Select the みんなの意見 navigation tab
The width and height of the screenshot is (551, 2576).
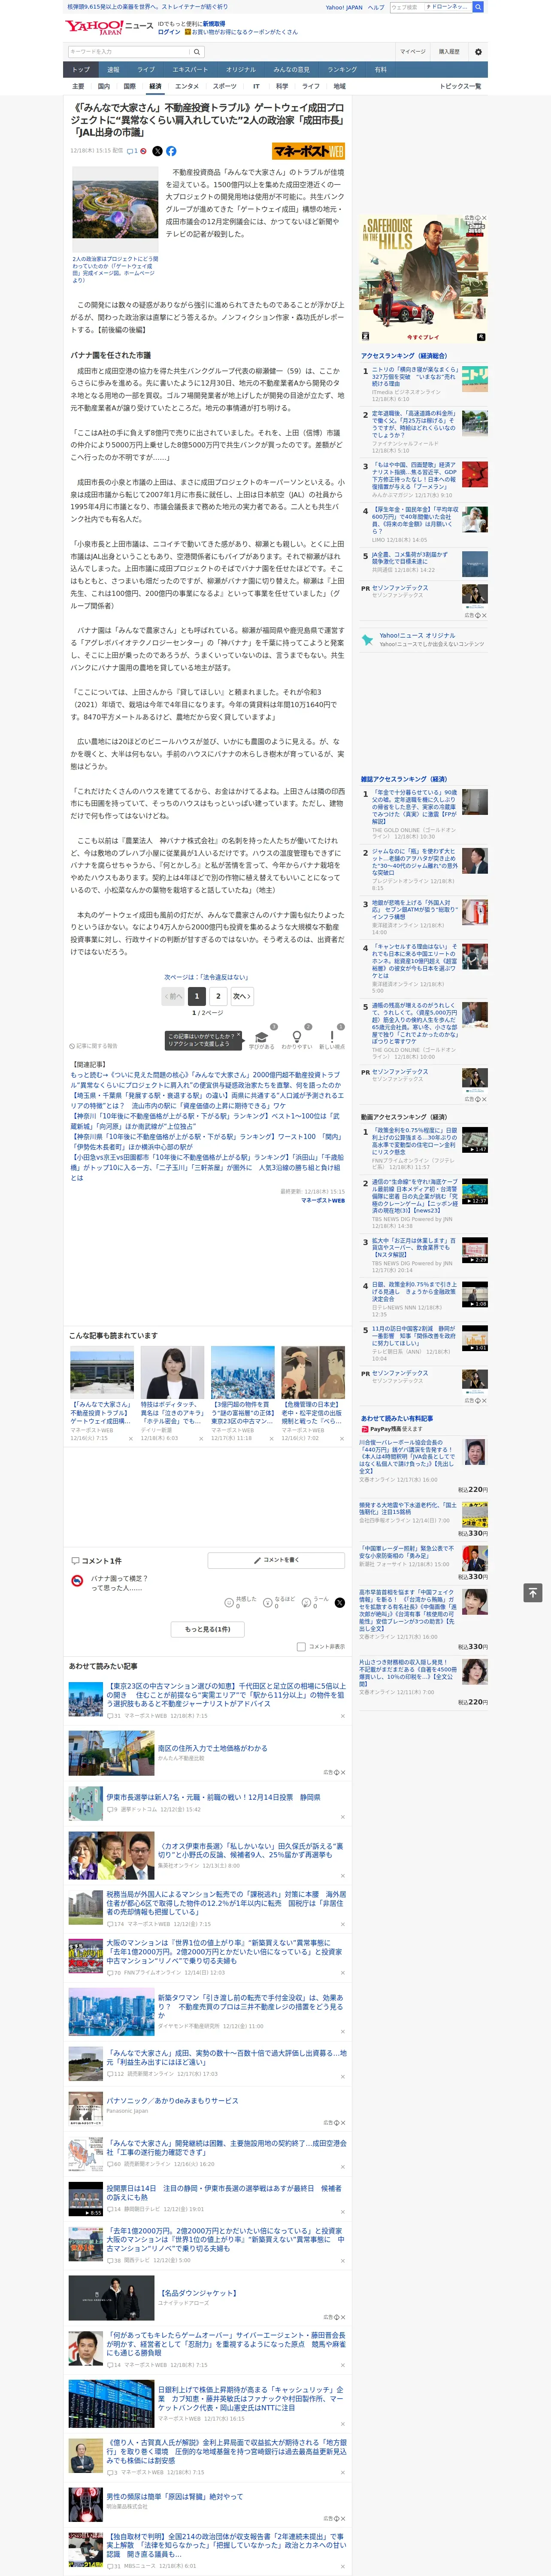point(291,69)
